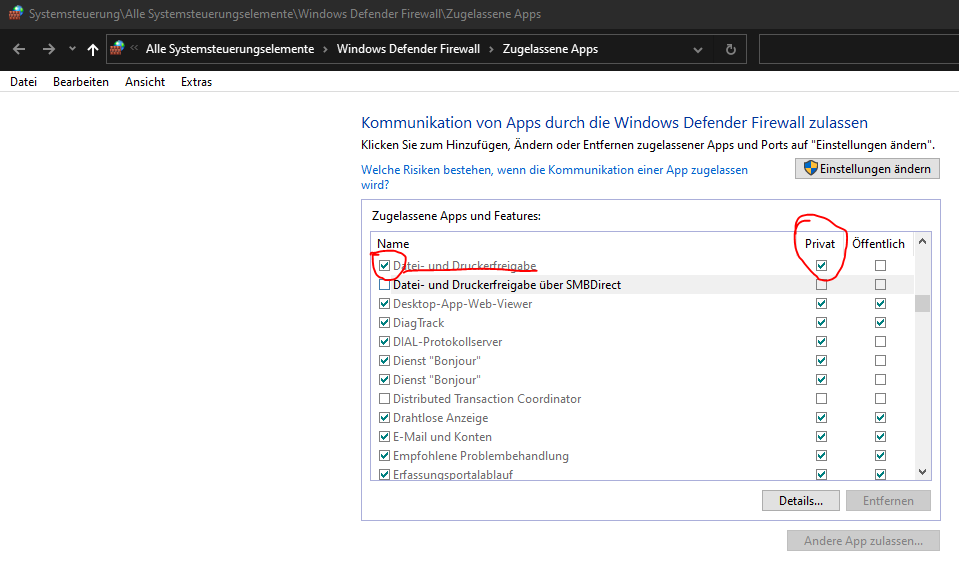Toggle Privat for E-Mail und Konten
The height and width of the screenshot is (567, 959).
[821, 437]
